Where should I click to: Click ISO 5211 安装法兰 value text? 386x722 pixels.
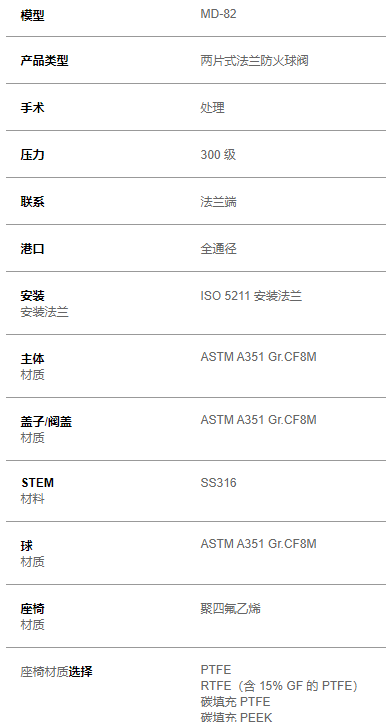pos(251,296)
